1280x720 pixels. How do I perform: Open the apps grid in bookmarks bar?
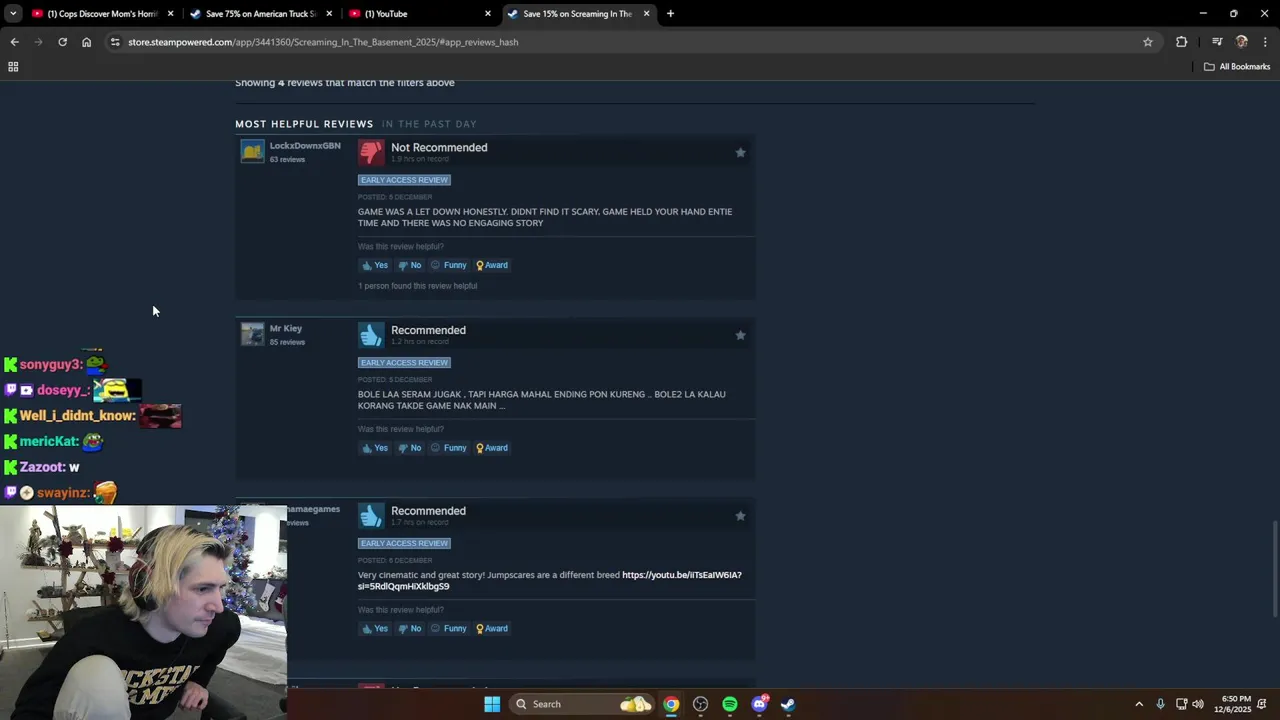tap(13, 67)
